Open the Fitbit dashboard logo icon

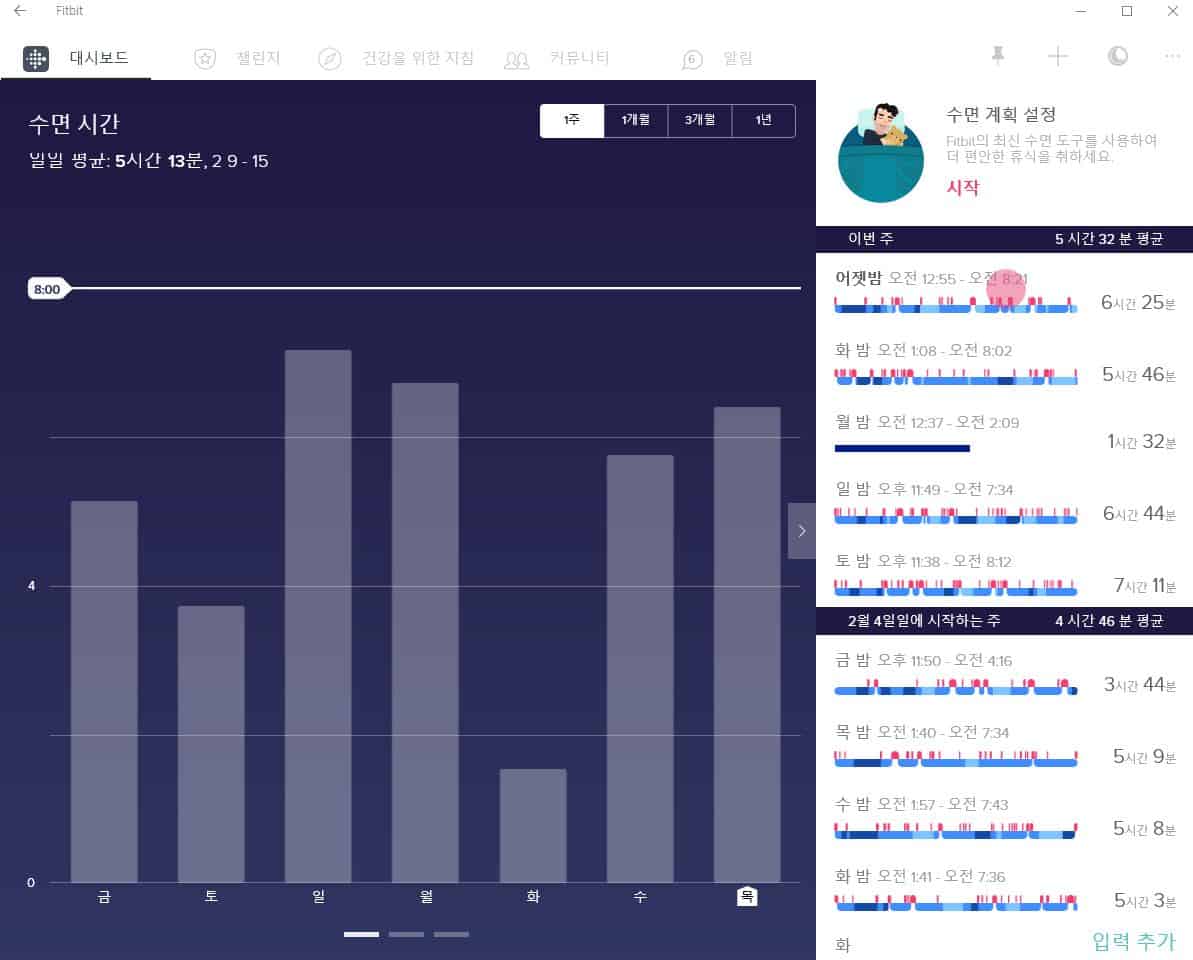tap(36, 59)
